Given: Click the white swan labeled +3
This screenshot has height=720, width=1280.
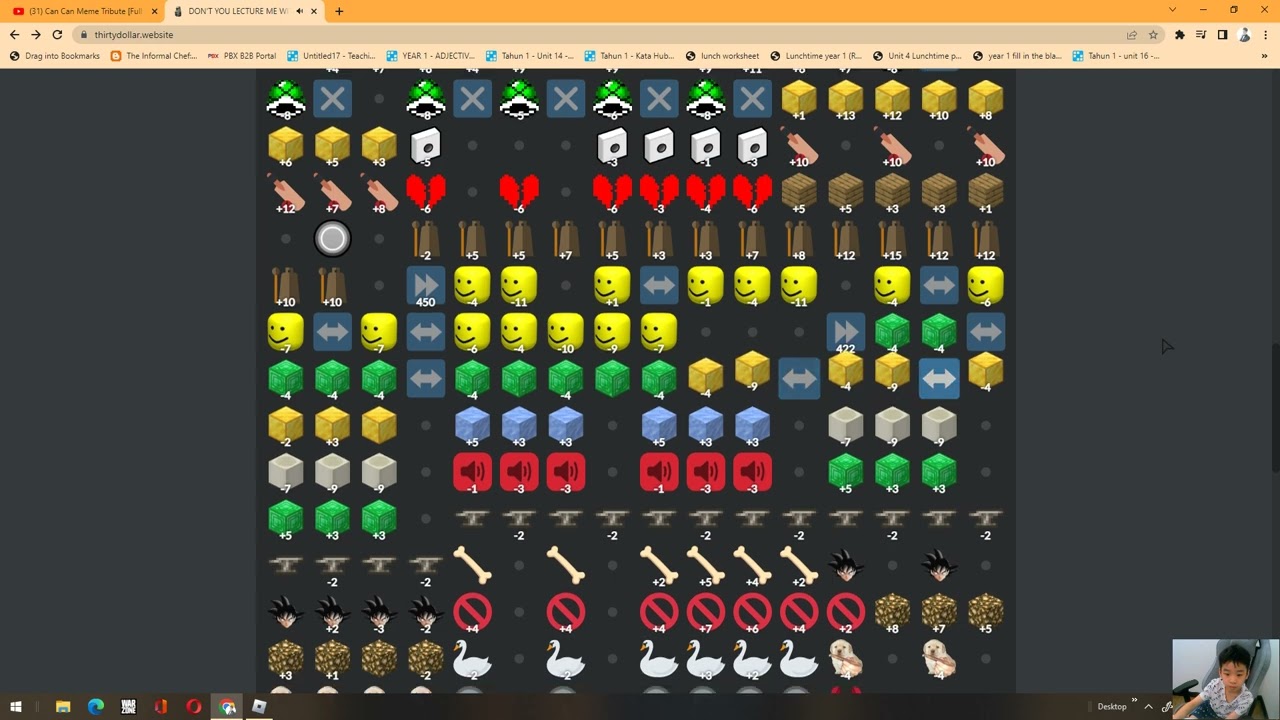Looking at the screenshot, I should click(706, 660).
